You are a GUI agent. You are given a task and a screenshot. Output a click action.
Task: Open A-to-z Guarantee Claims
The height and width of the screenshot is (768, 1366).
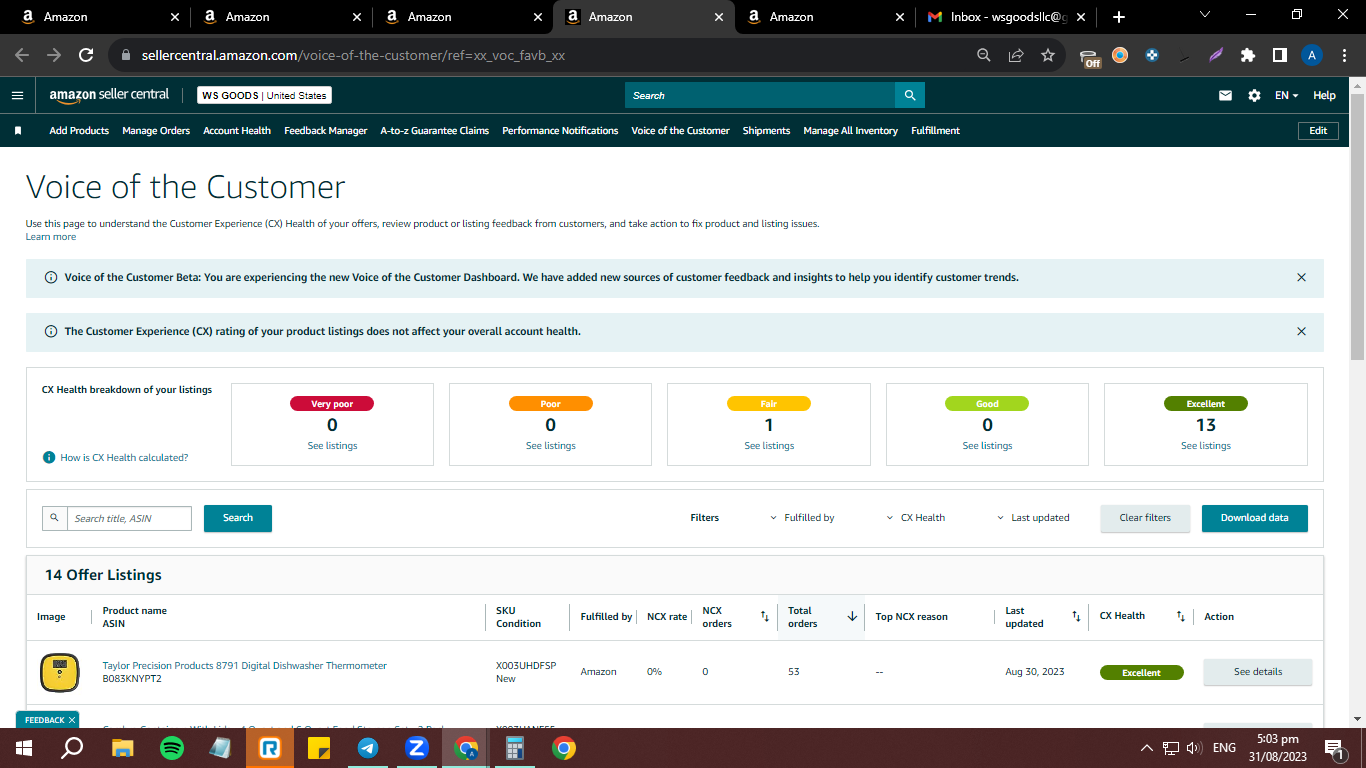point(435,131)
